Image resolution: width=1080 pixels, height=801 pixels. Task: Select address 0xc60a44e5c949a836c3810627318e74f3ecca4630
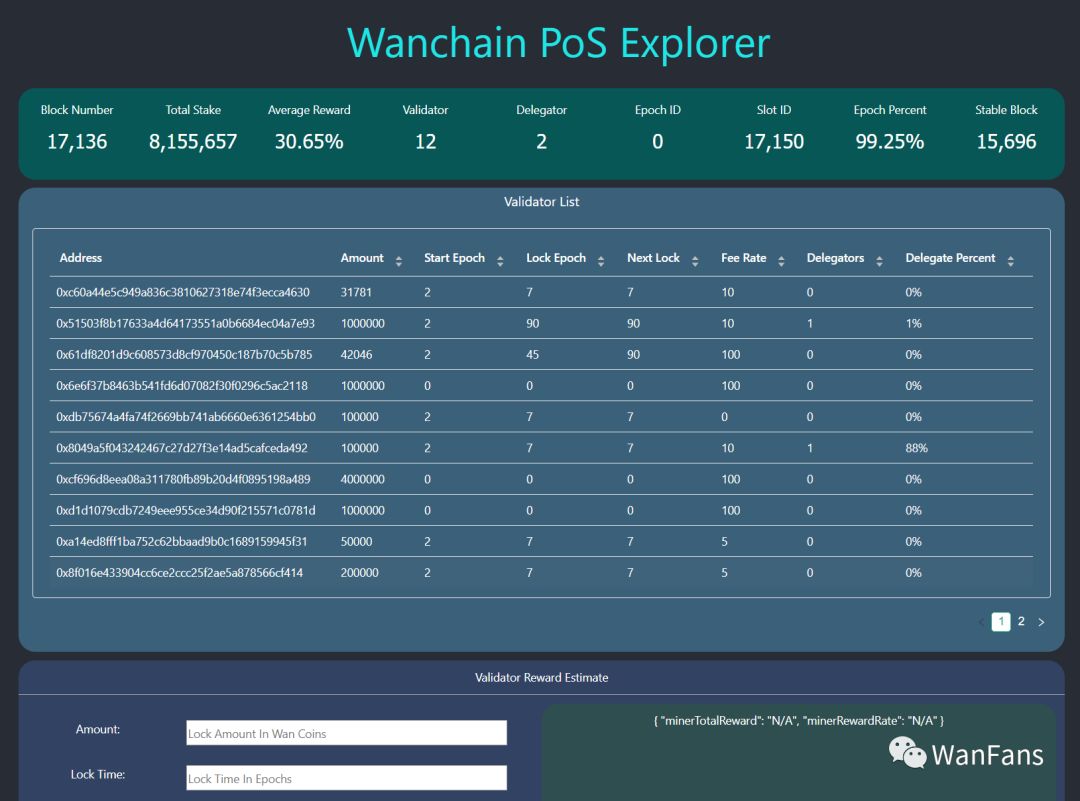(x=183, y=292)
